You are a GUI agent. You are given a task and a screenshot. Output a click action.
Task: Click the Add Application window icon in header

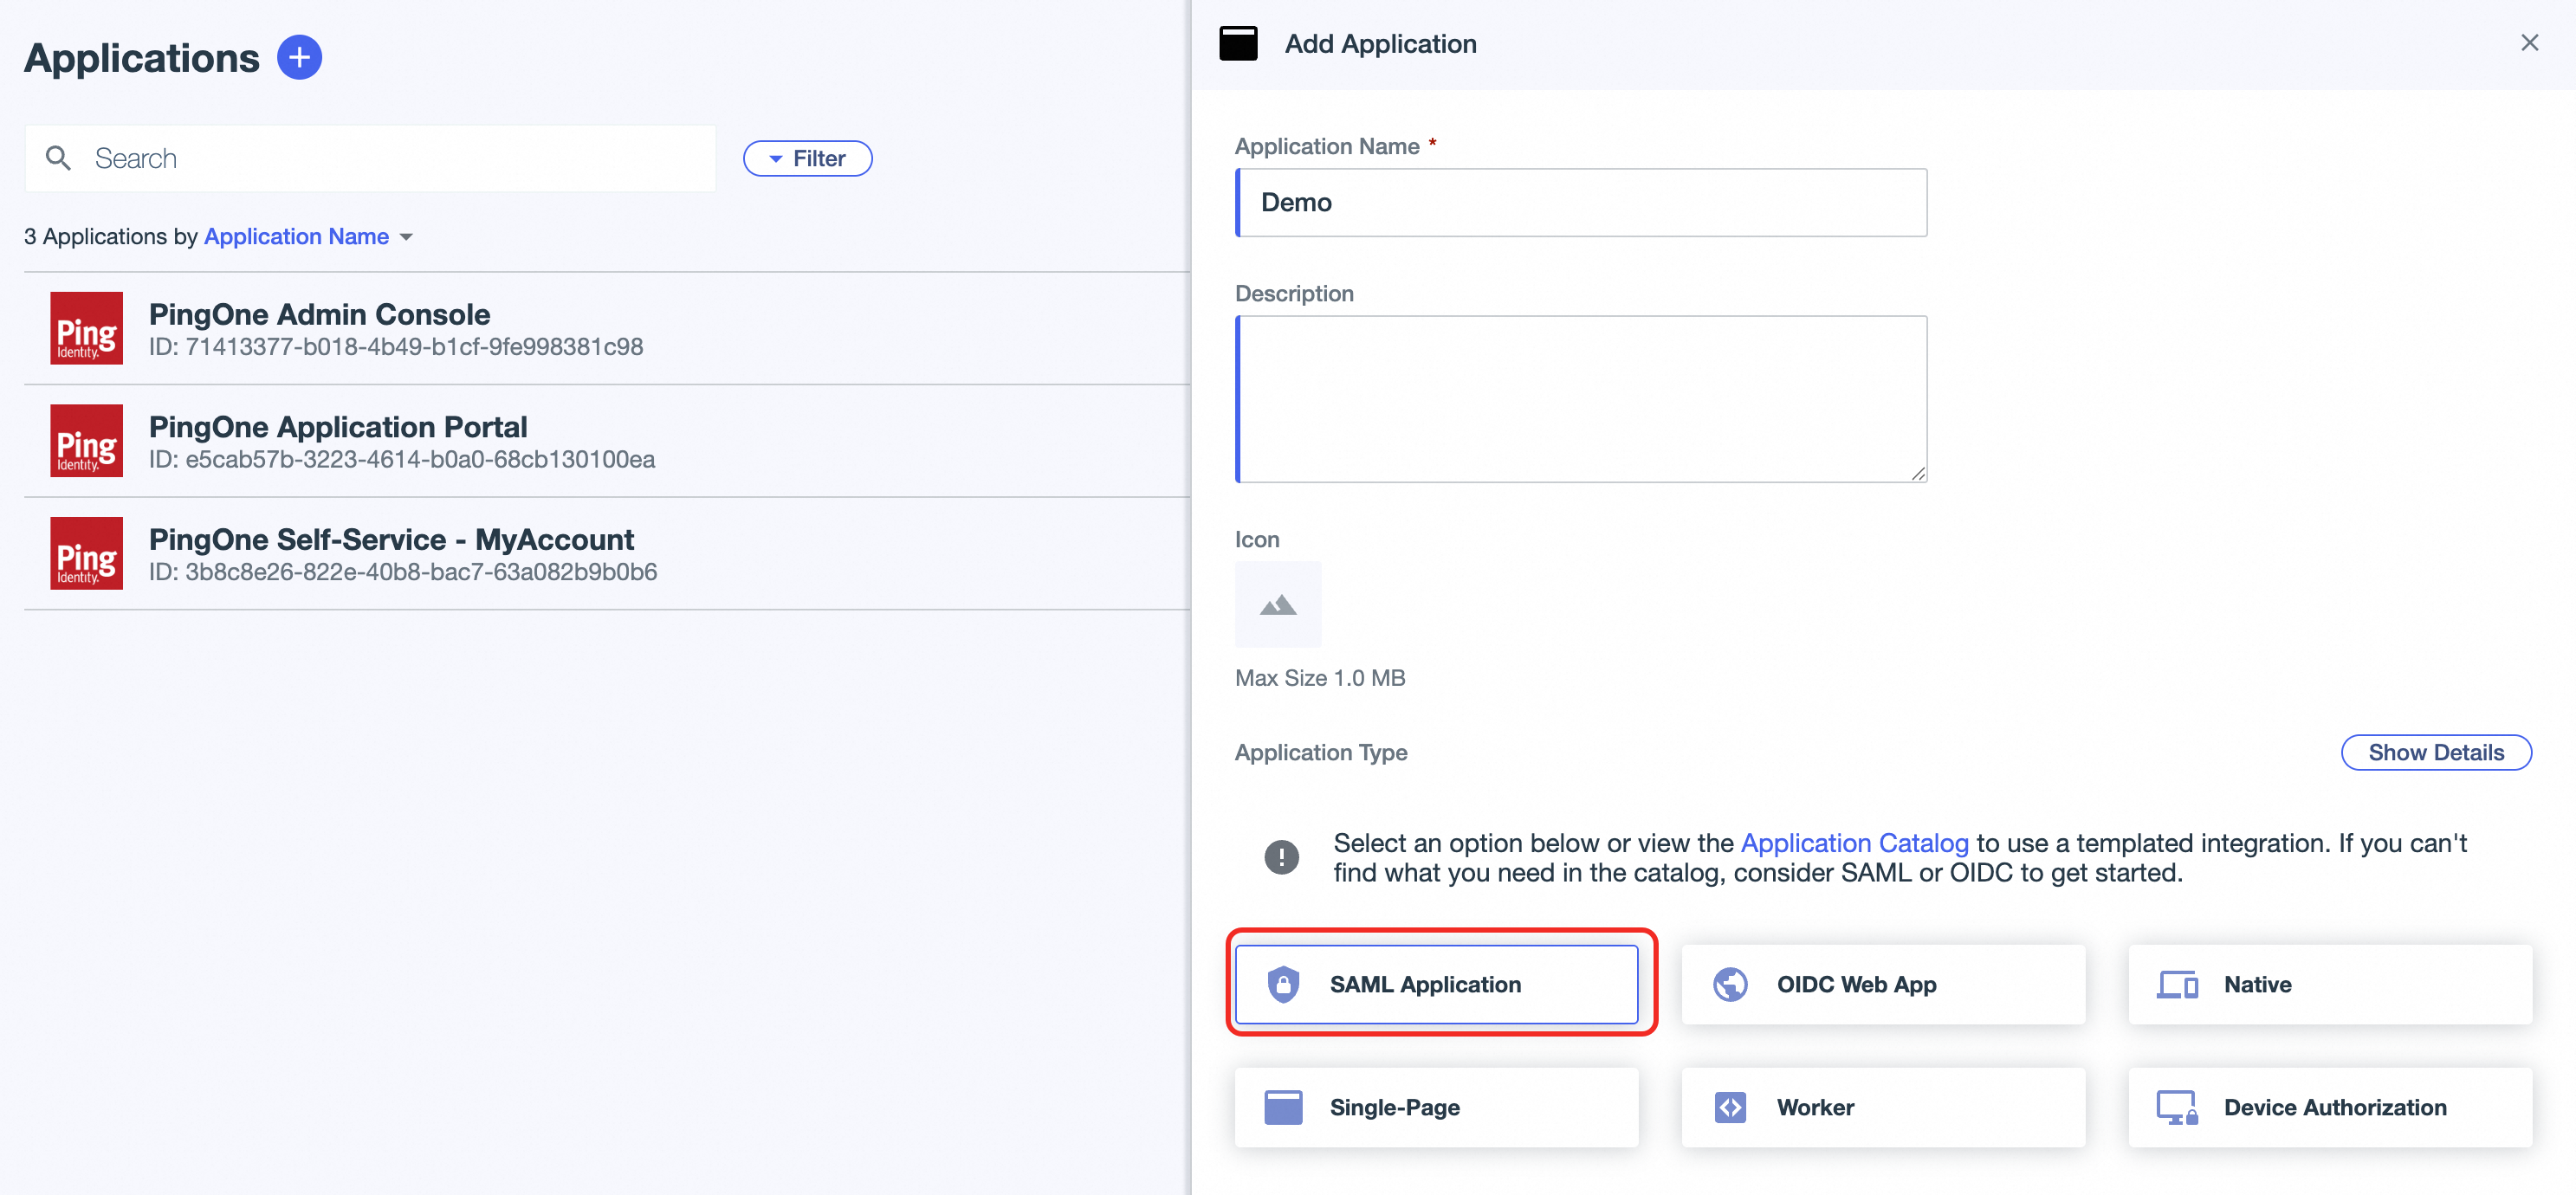[1238, 44]
